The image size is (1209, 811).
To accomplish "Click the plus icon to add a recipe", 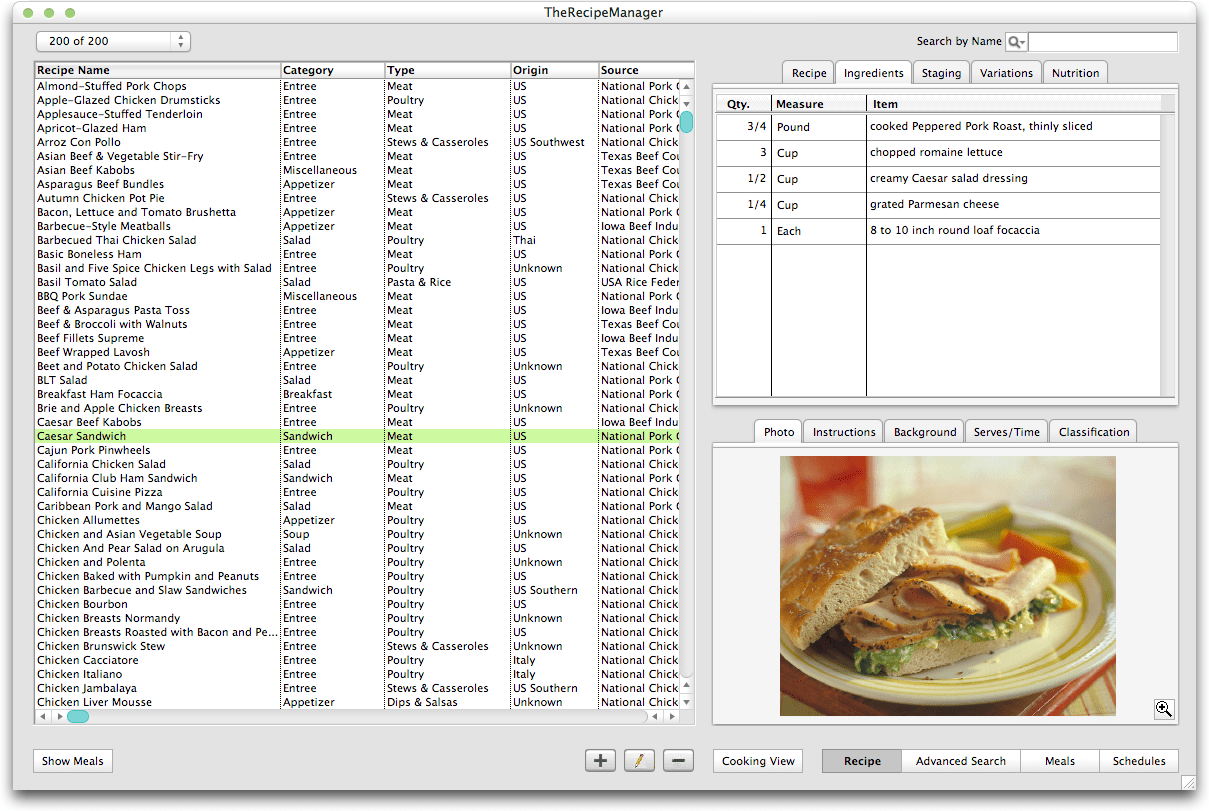I will pyautogui.click(x=600, y=761).
